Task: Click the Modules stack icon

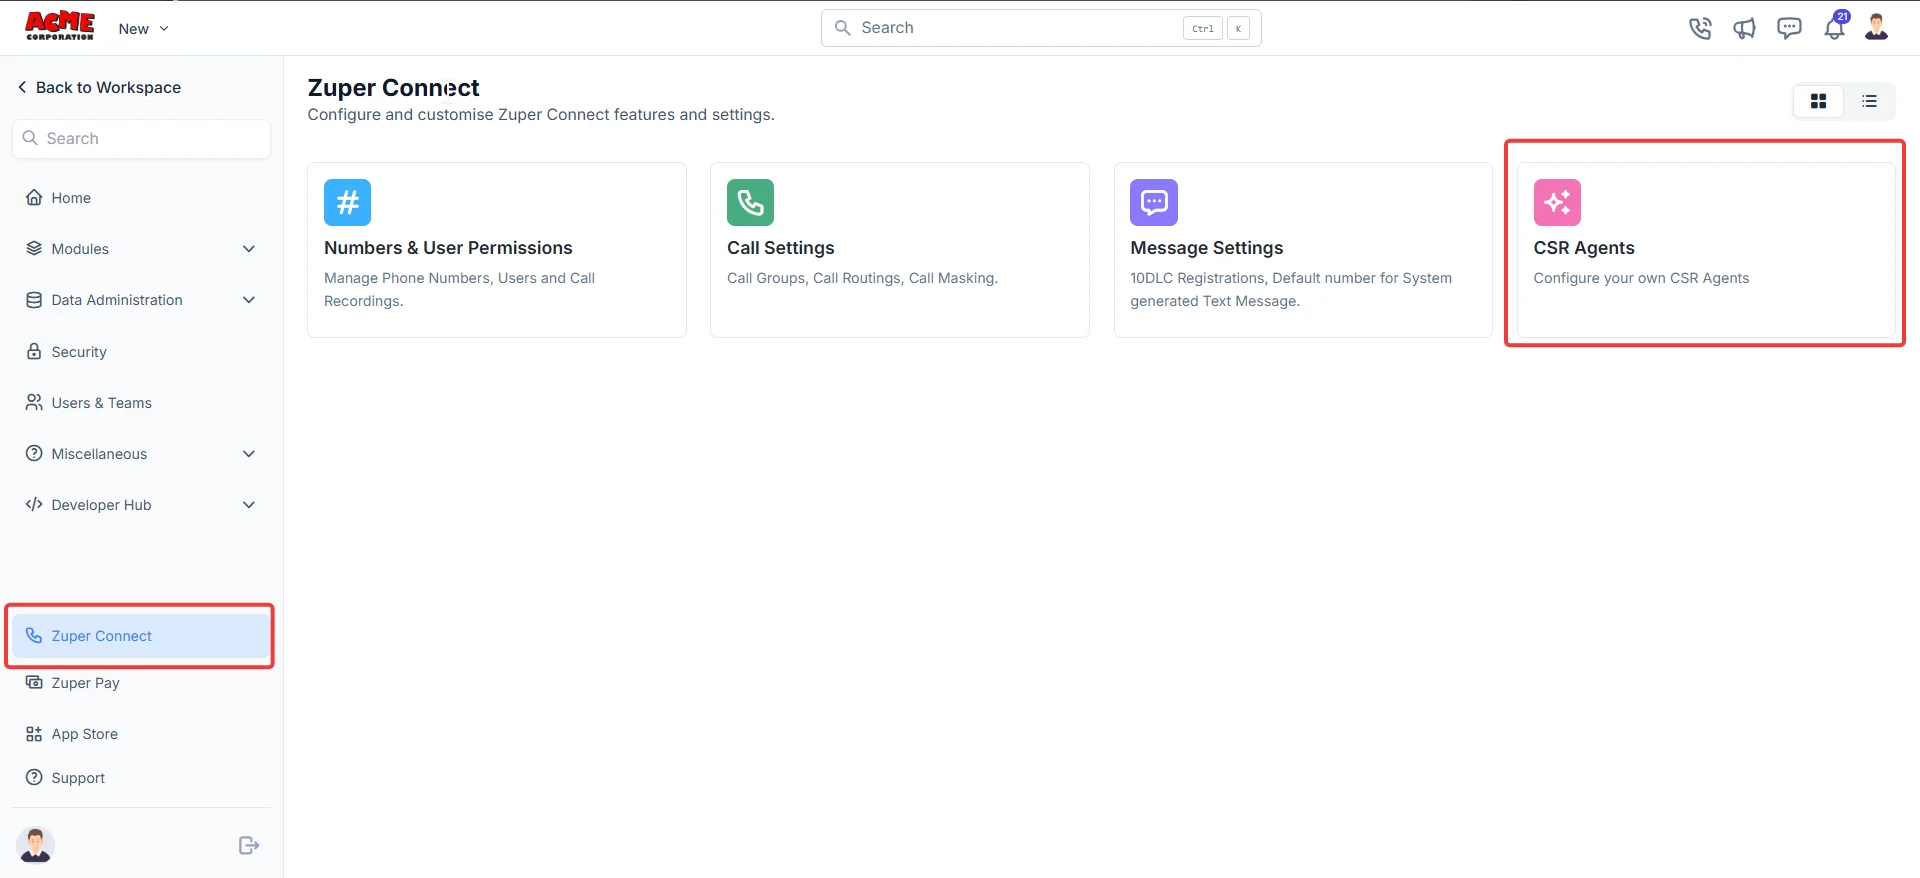Action: point(34,248)
